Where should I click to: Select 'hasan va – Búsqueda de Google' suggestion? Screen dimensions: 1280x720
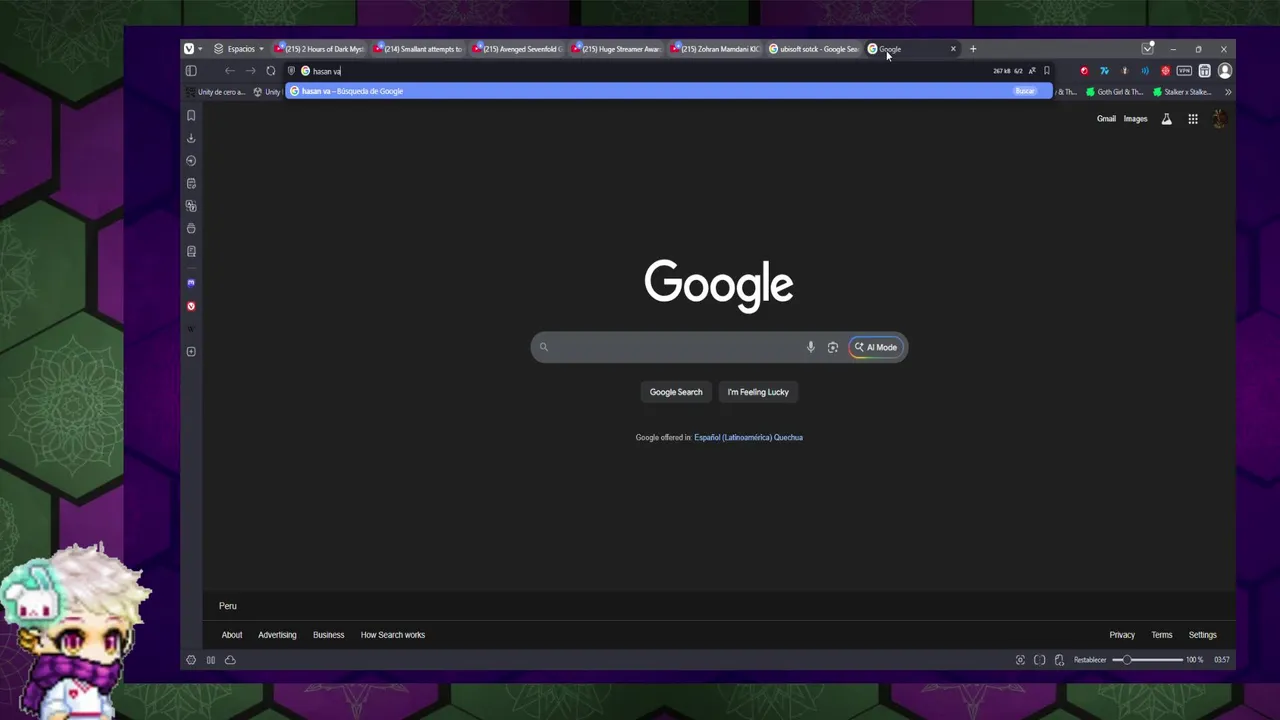[x=668, y=91]
